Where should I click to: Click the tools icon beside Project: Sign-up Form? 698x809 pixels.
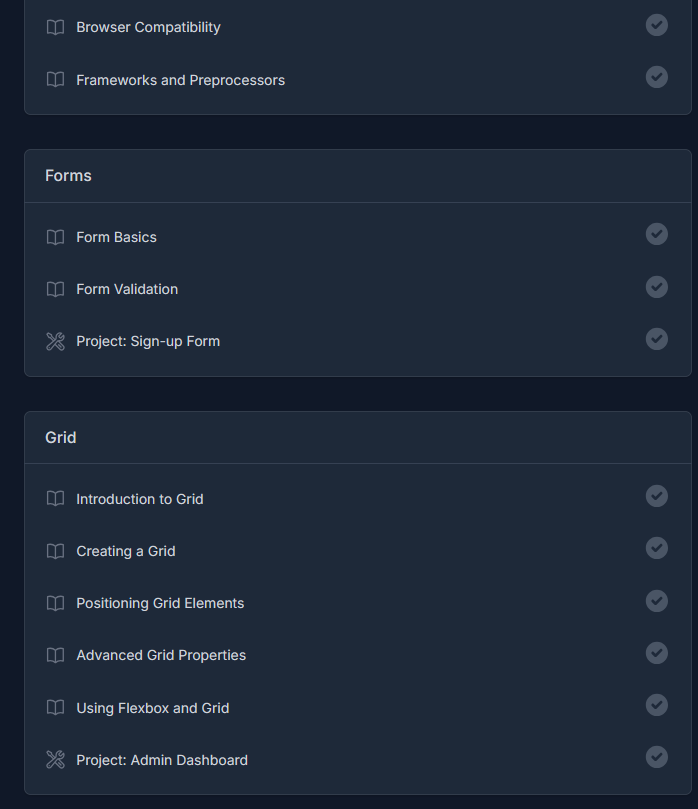[55, 341]
